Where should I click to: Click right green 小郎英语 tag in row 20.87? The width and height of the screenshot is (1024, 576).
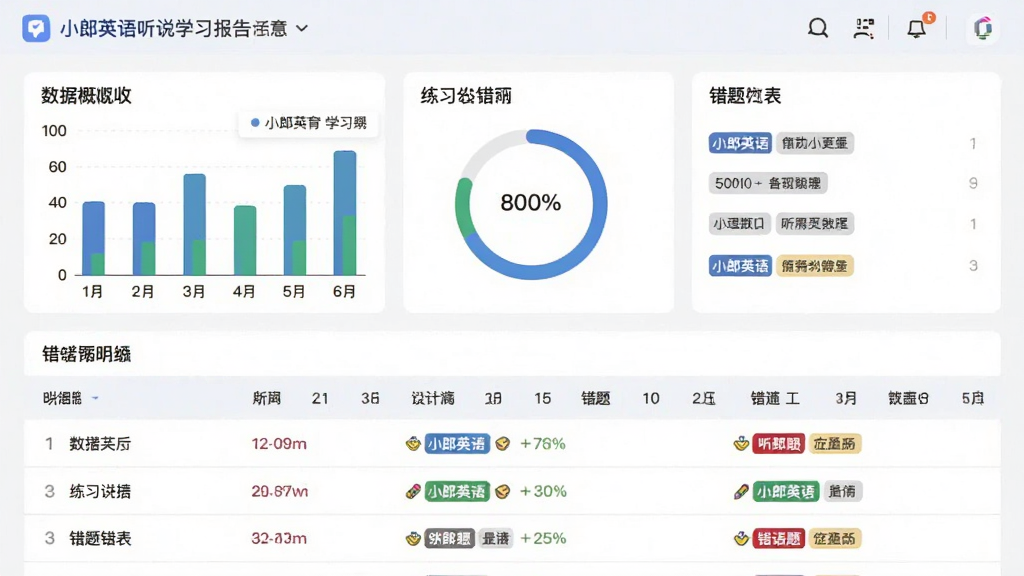coord(786,491)
